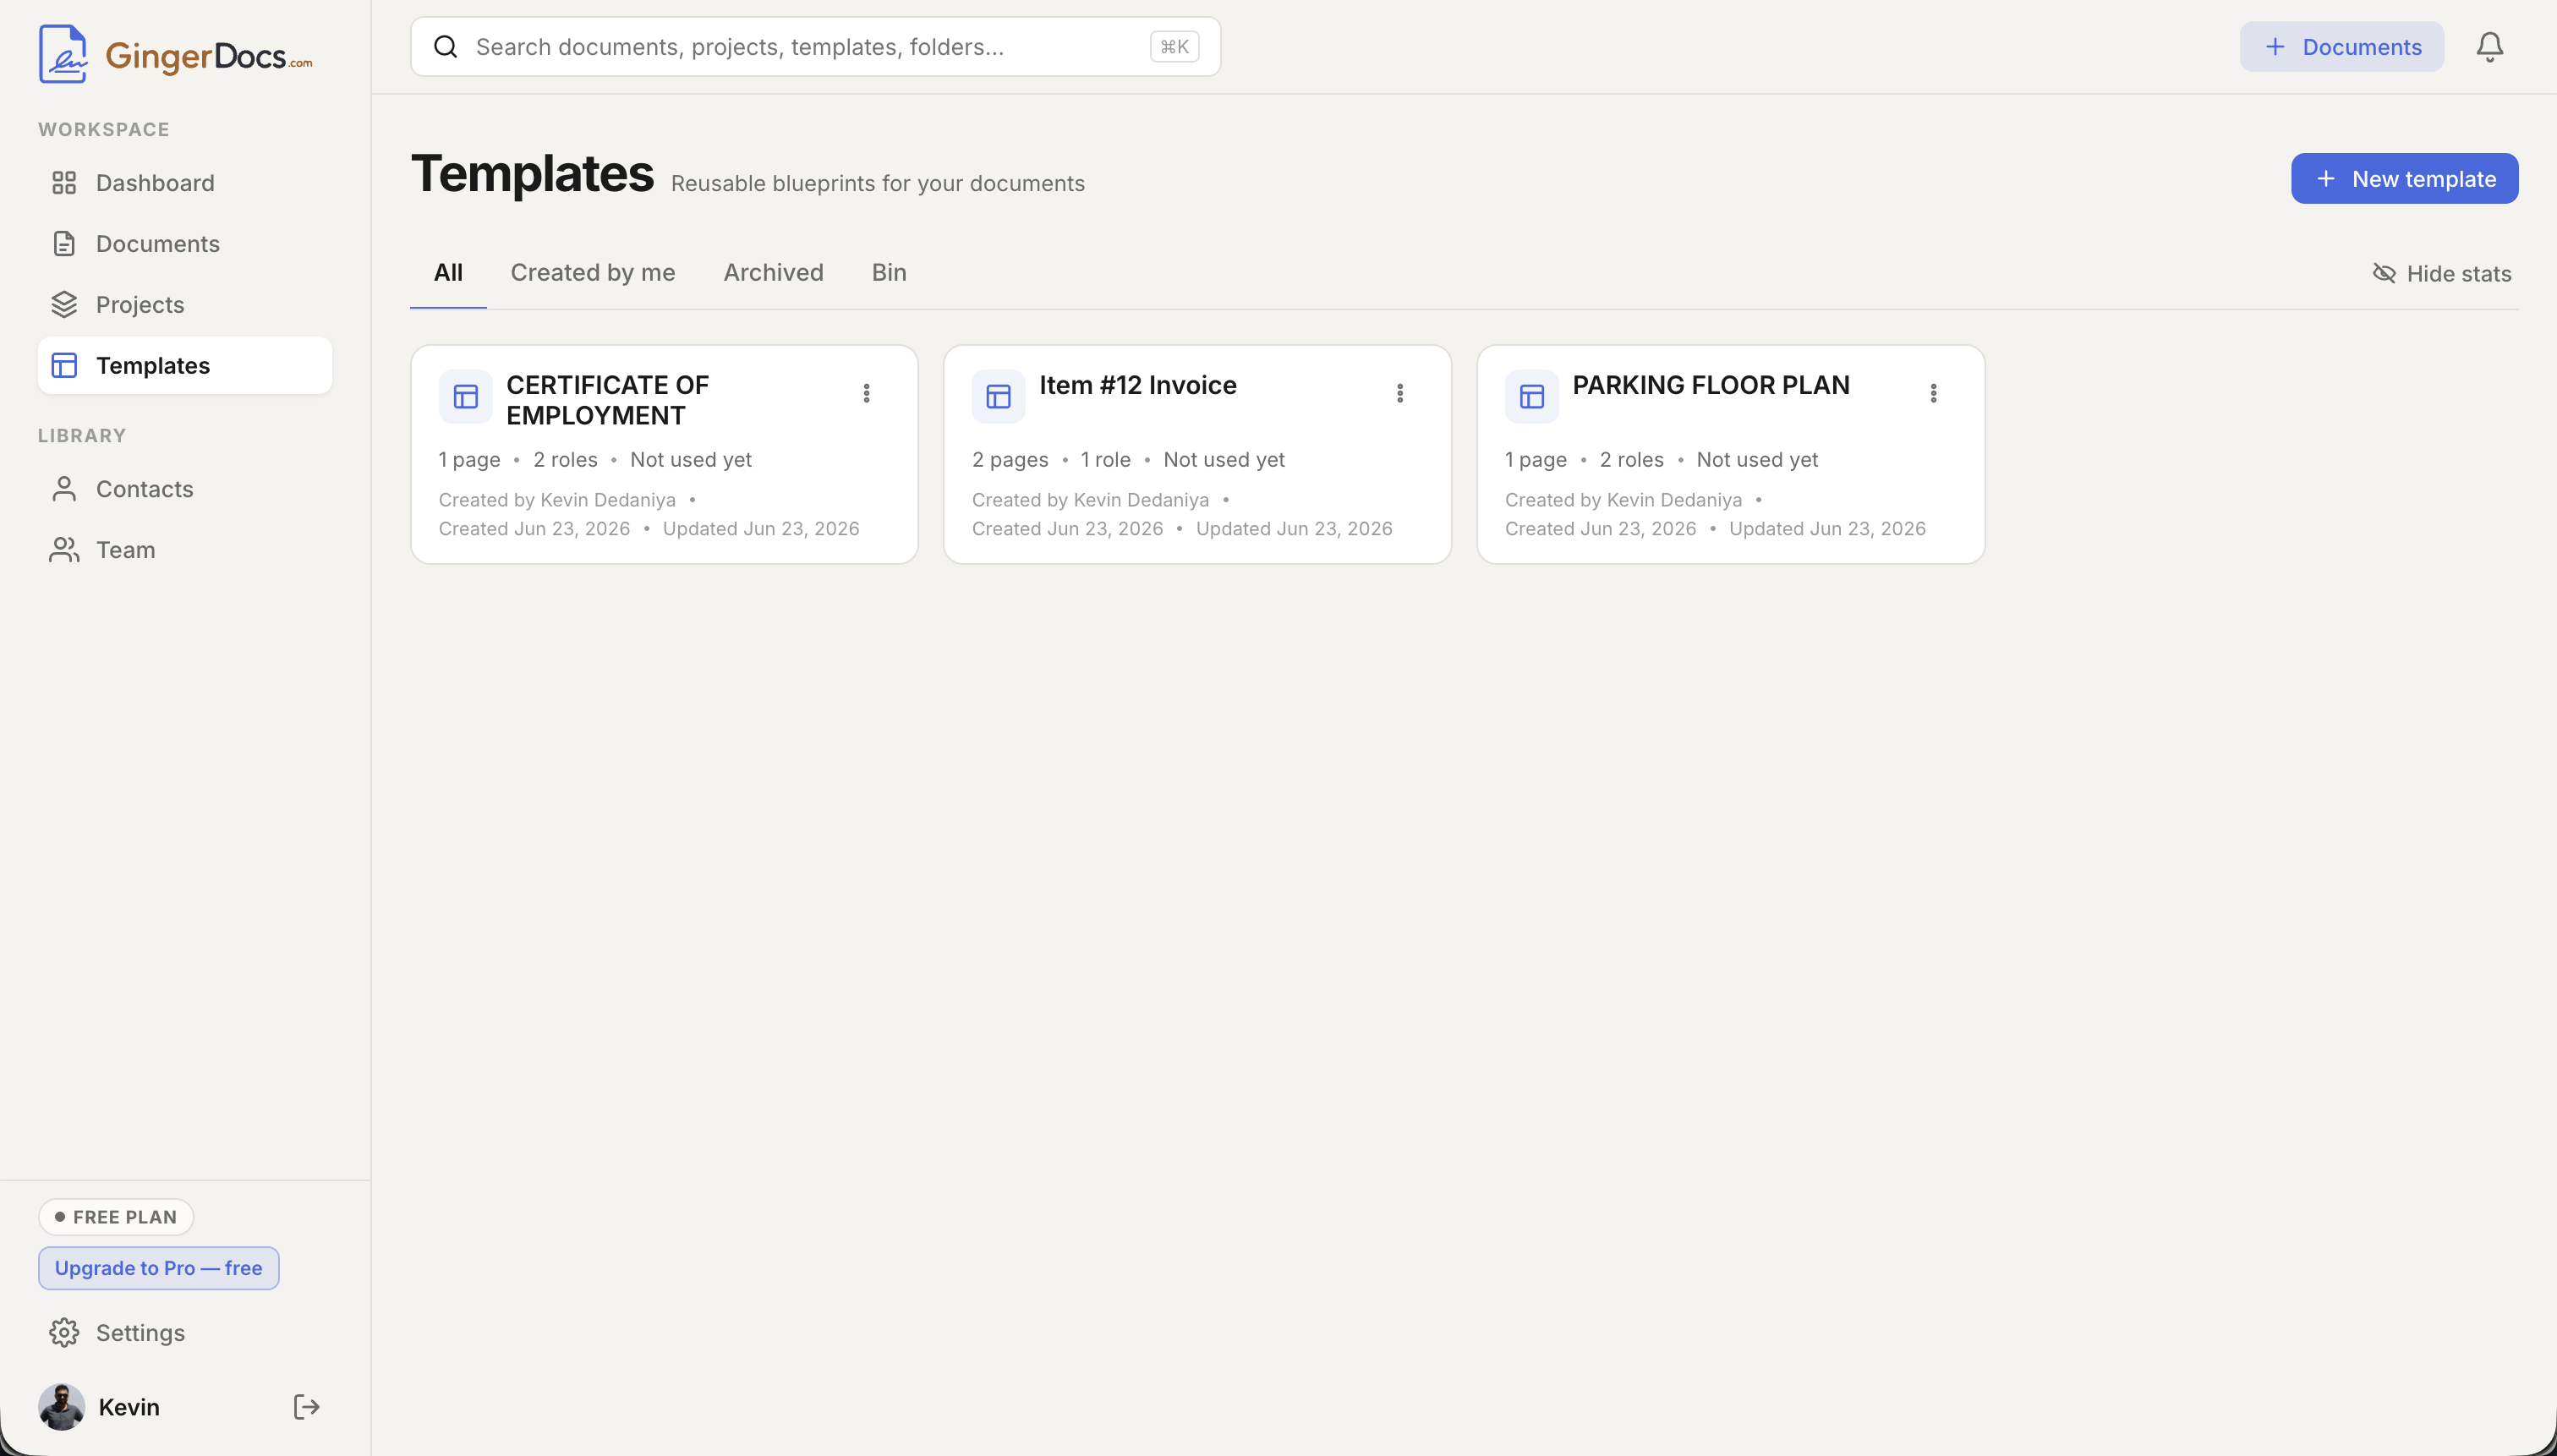Open the Parking Floor Plan card options menu
This screenshot has height=1456, width=2557.
point(1933,394)
